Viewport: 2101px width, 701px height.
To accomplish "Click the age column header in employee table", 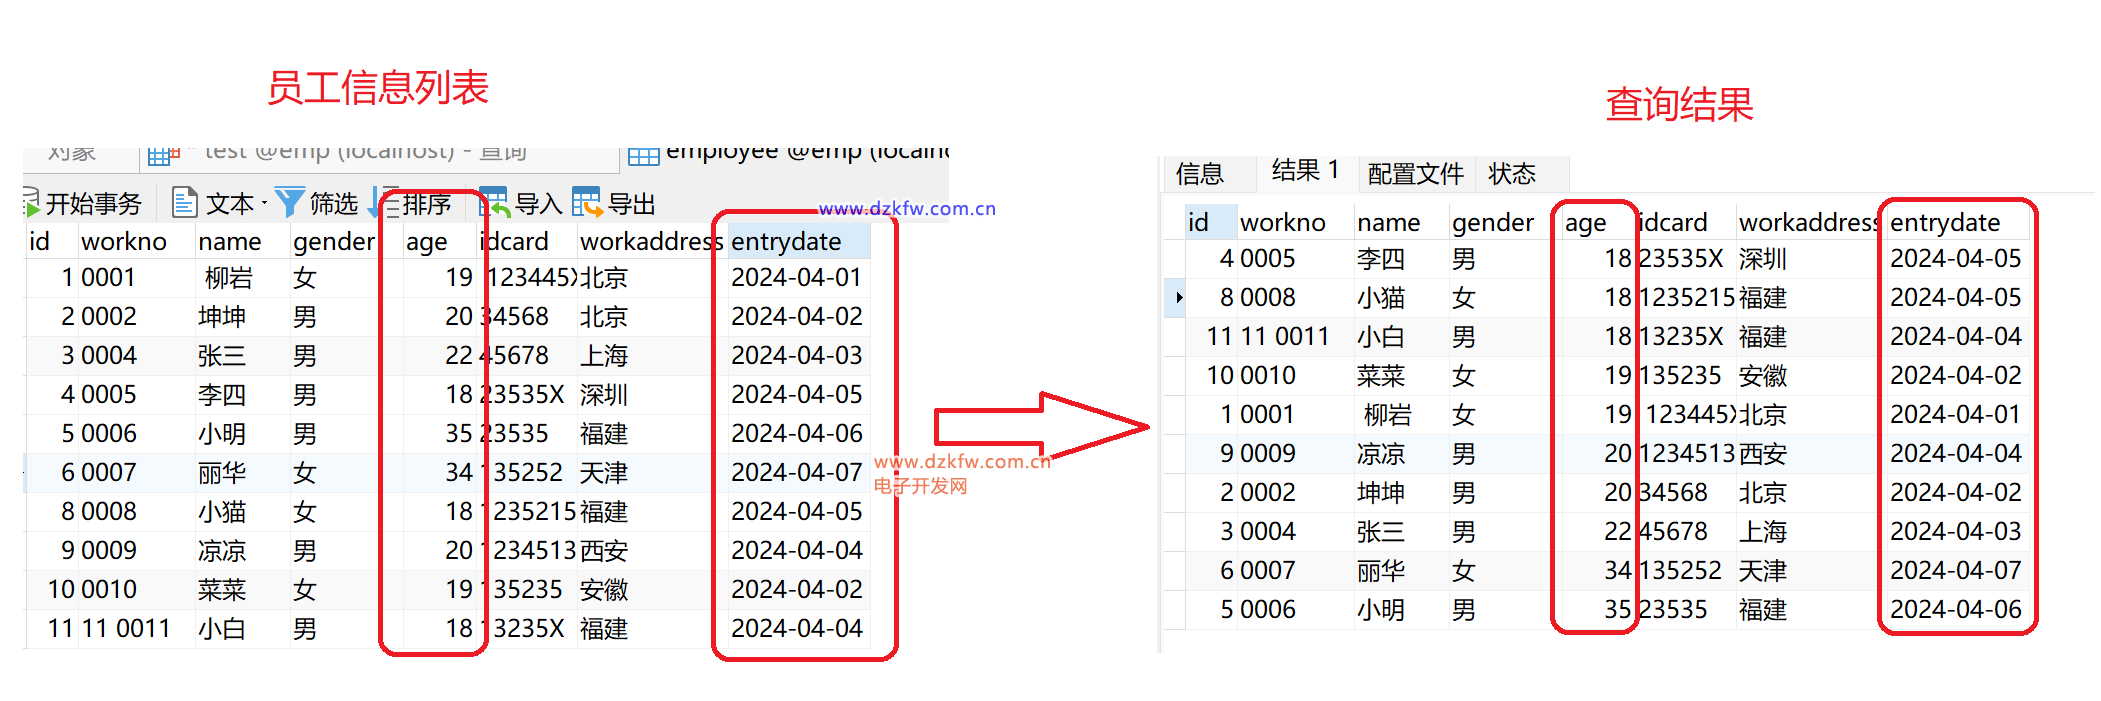I will (x=427, y=242).
